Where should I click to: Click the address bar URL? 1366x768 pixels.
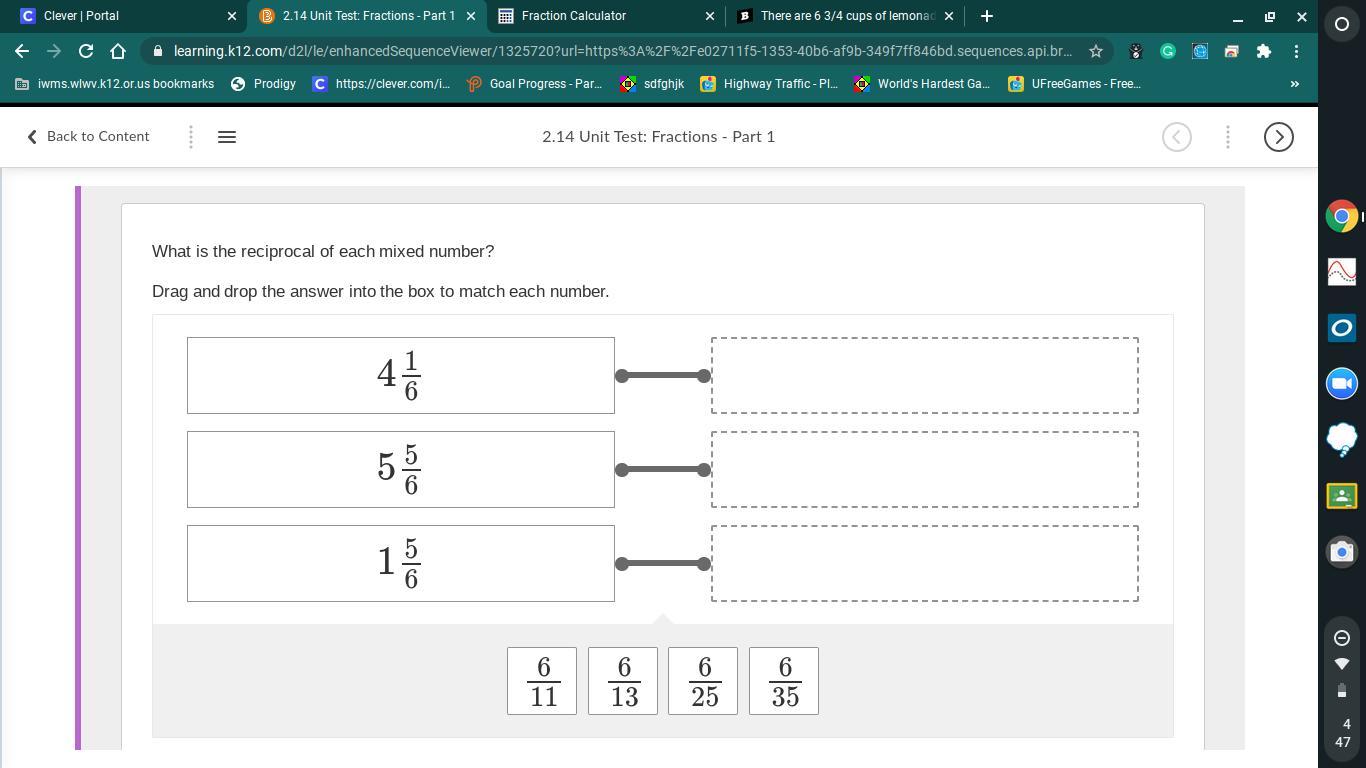tap(622, 51)
